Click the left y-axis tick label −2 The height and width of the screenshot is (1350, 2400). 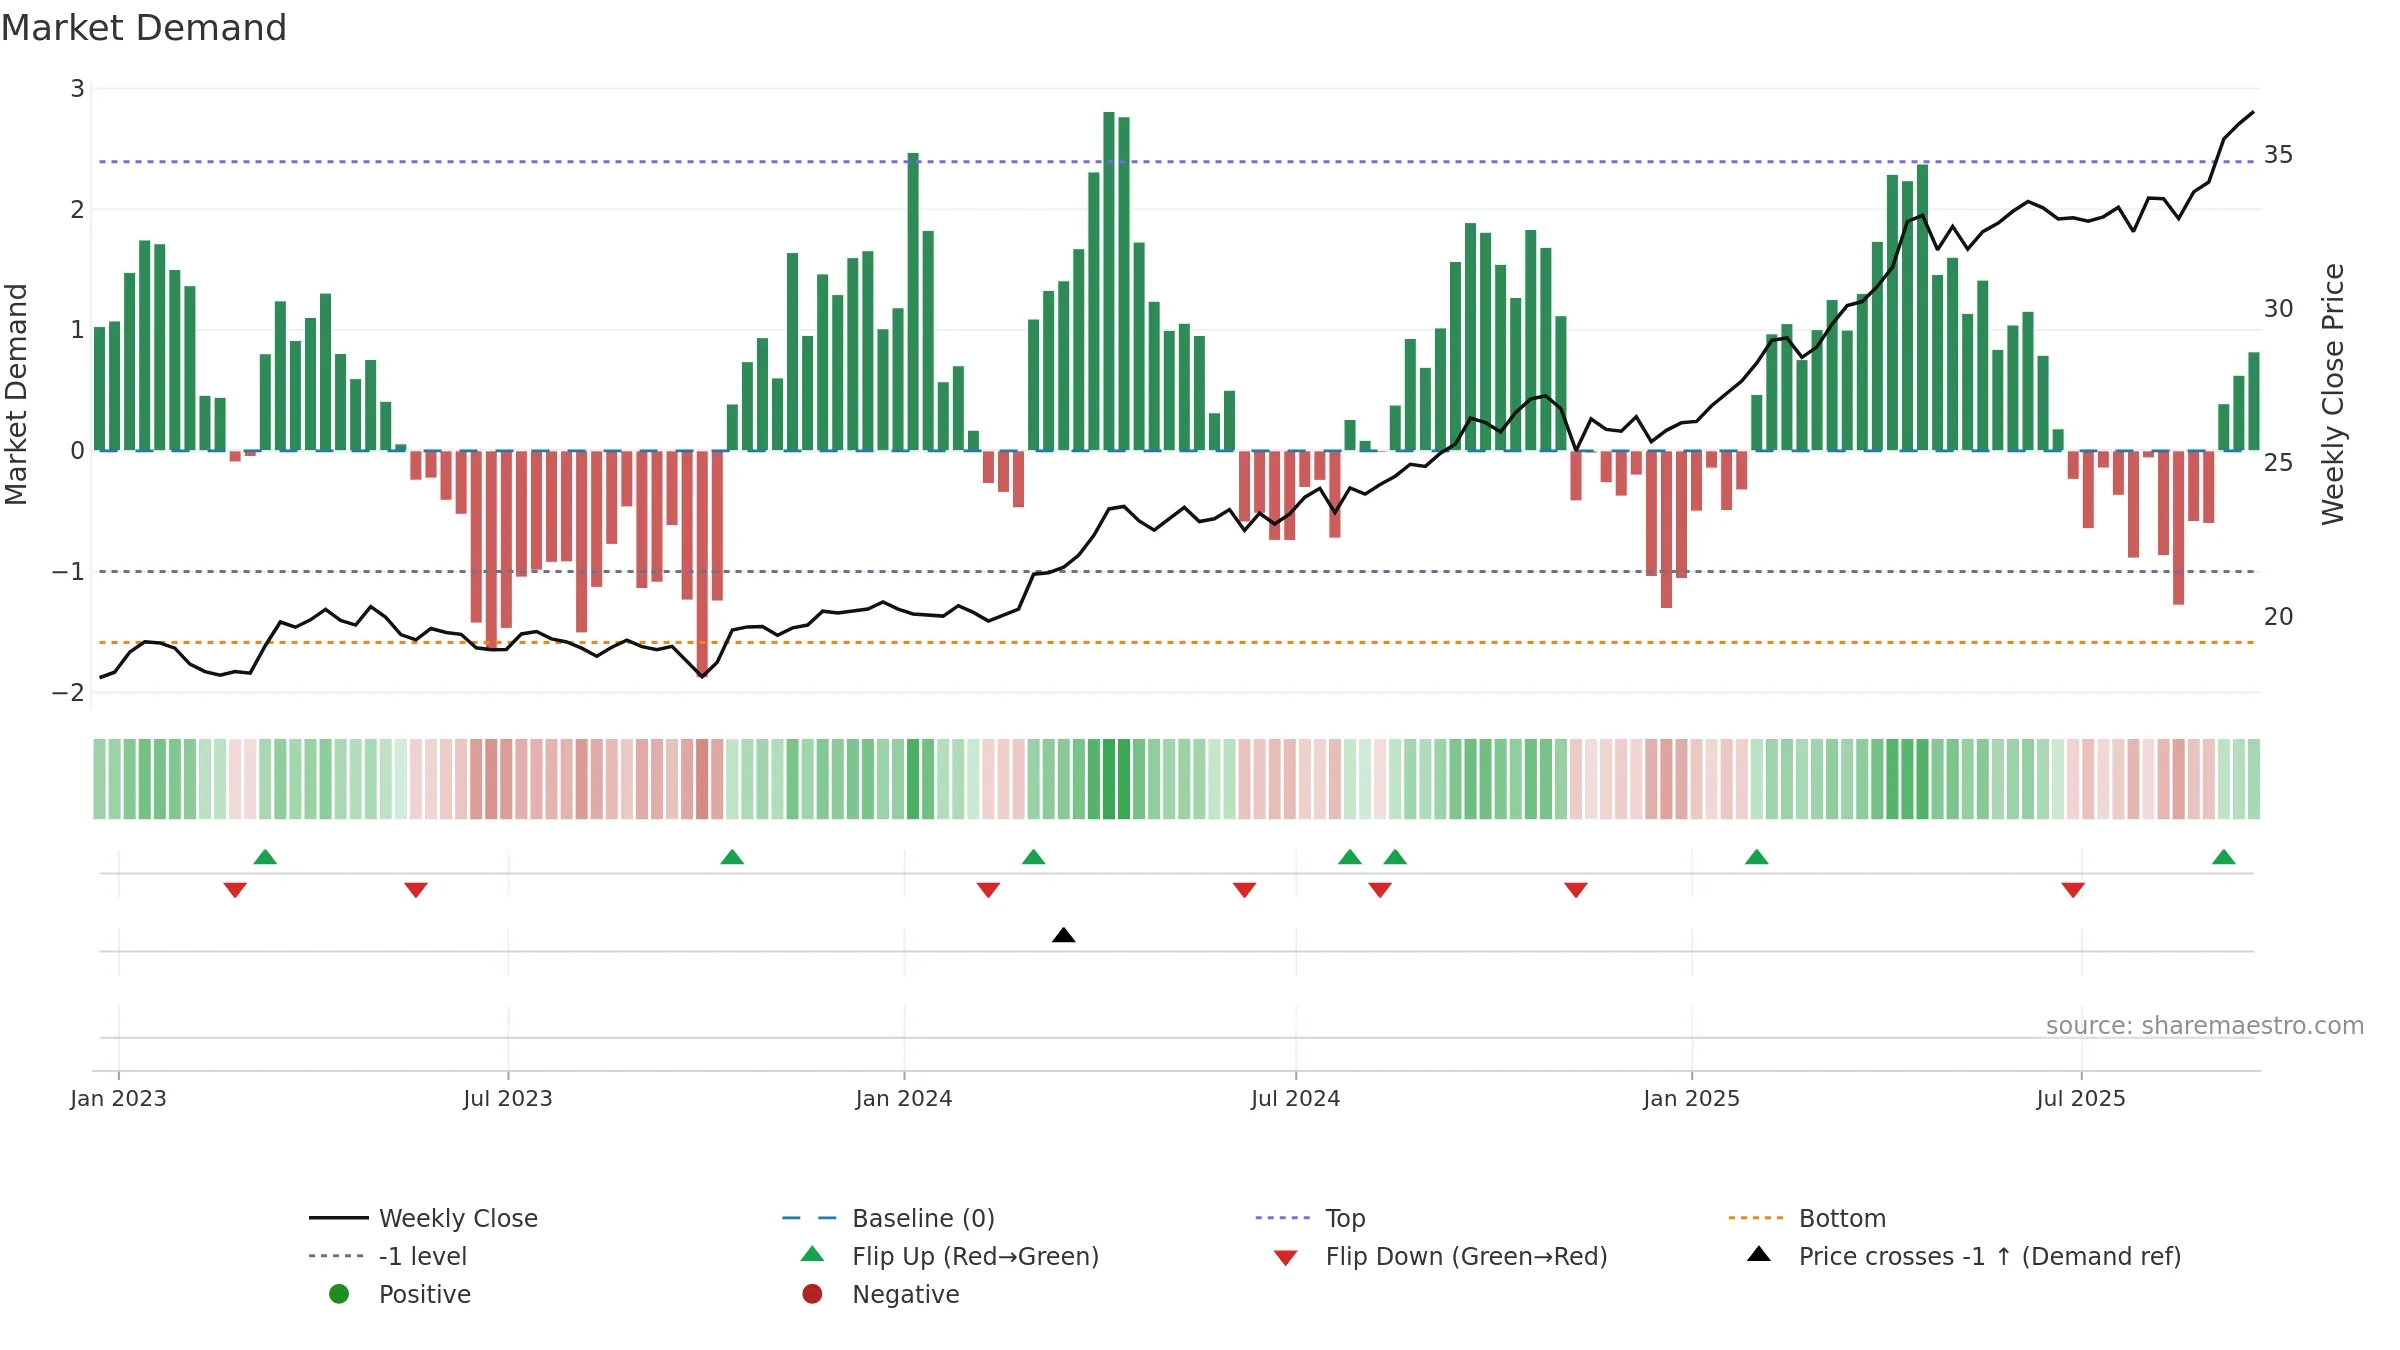click(68, 692)
